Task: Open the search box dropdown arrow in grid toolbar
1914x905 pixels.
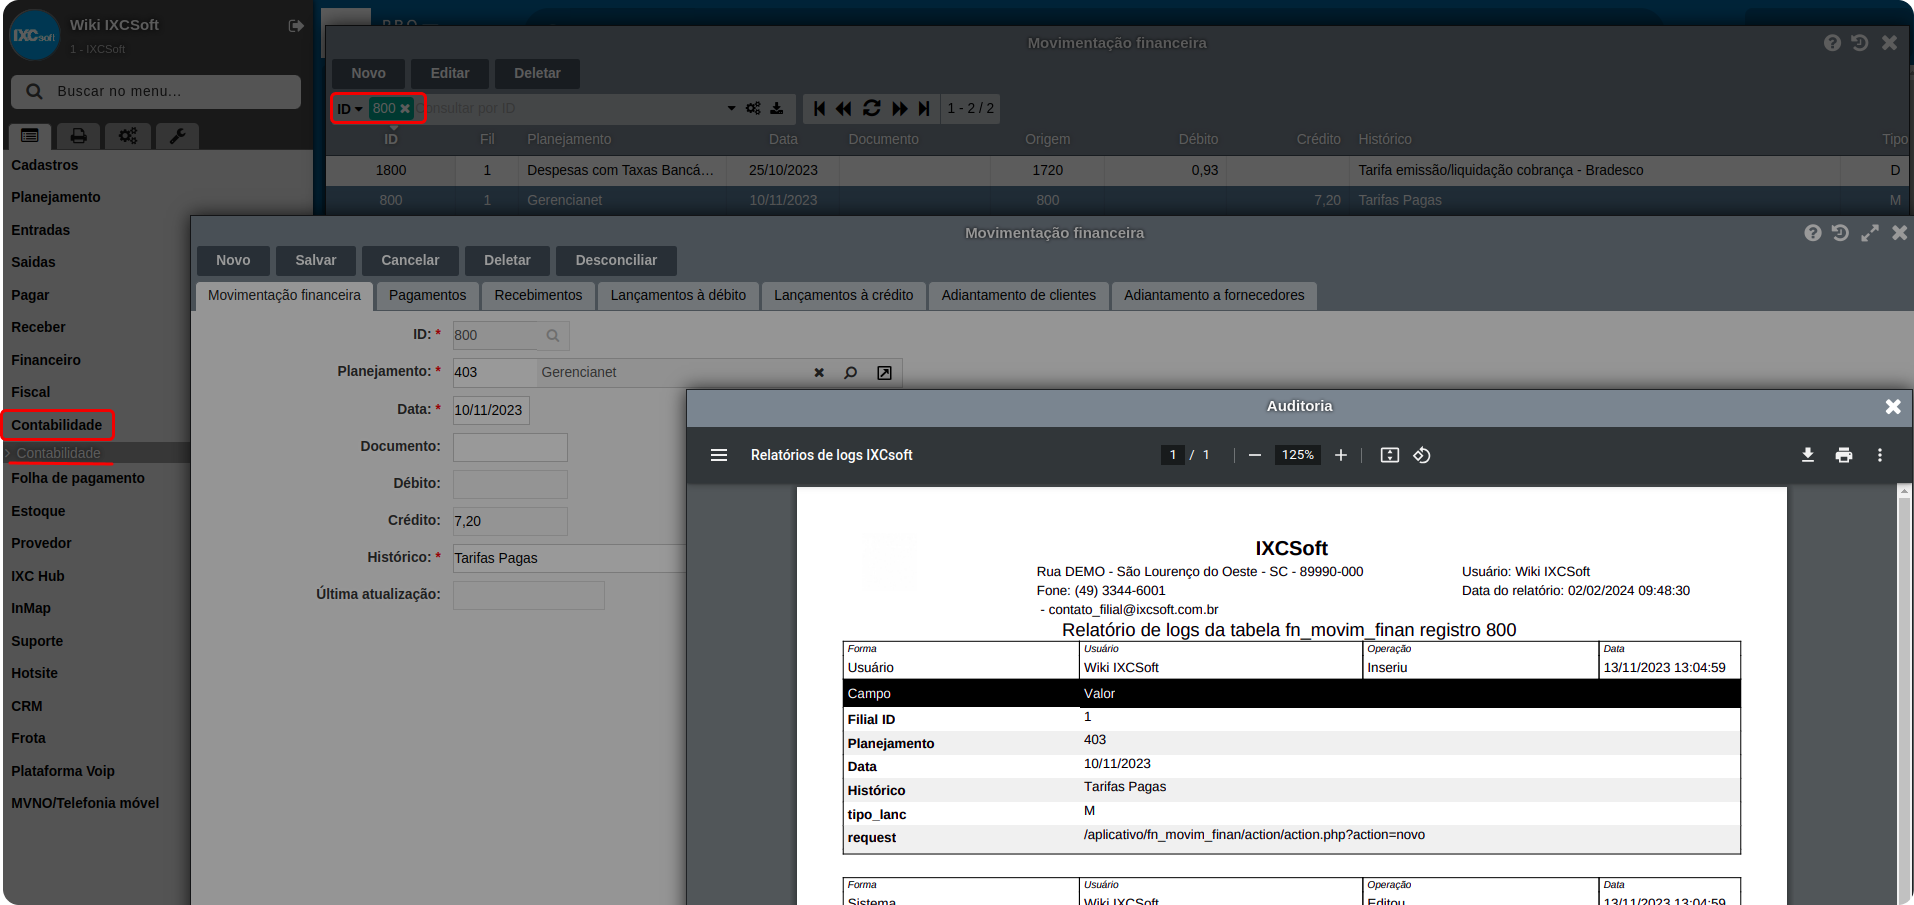Action: (x=732, y=108)
